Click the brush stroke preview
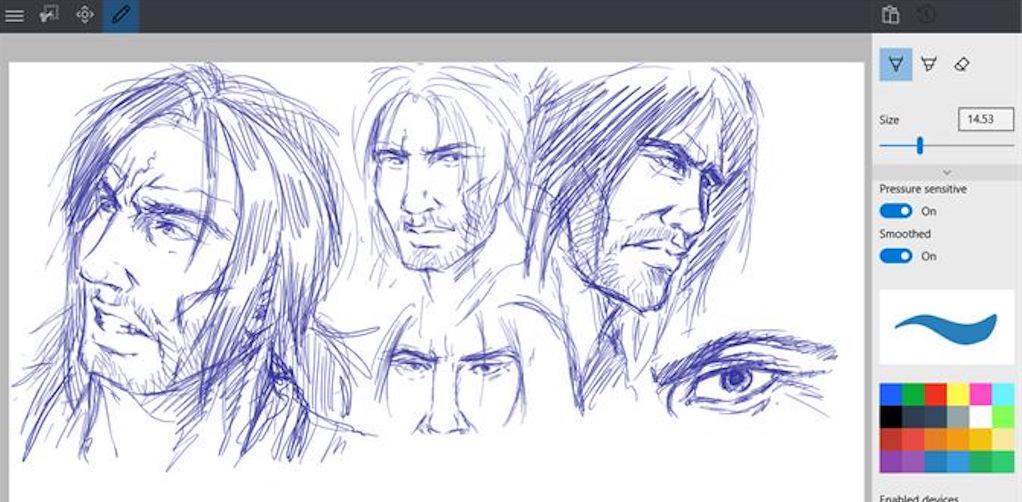The image size is (1022, 502). pos(946,327)
